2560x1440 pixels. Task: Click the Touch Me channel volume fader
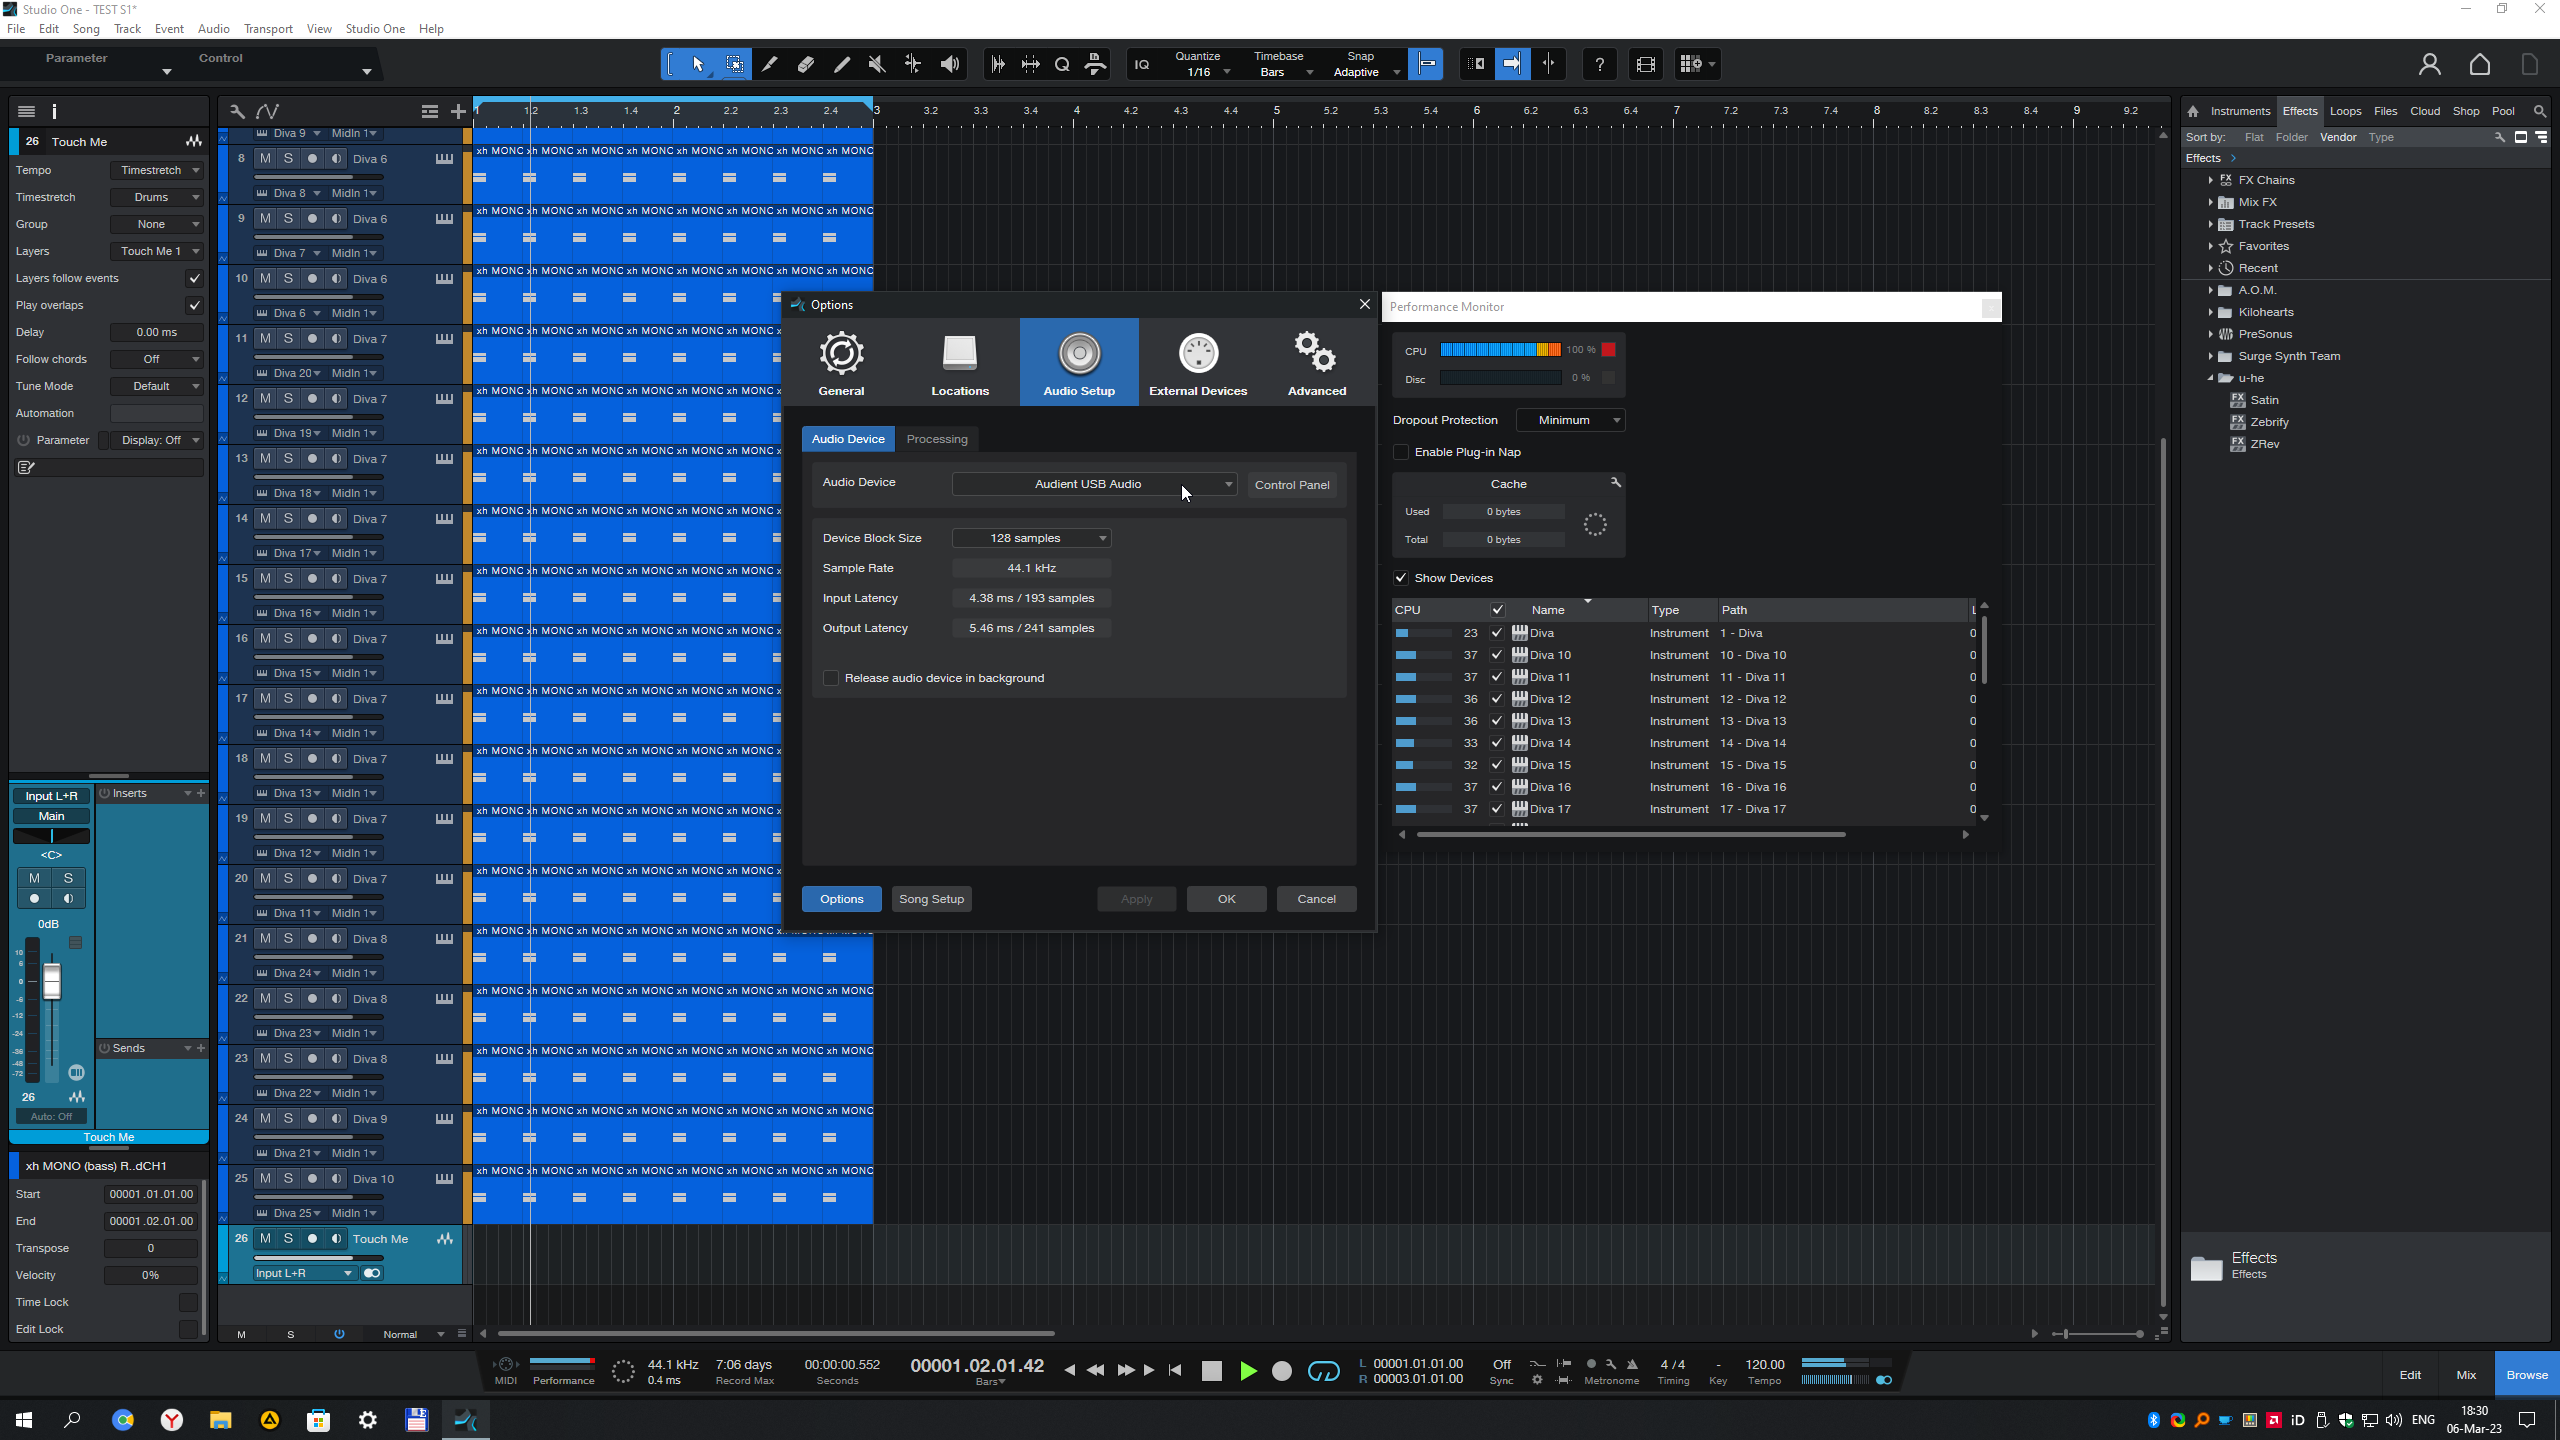[52, 981]
